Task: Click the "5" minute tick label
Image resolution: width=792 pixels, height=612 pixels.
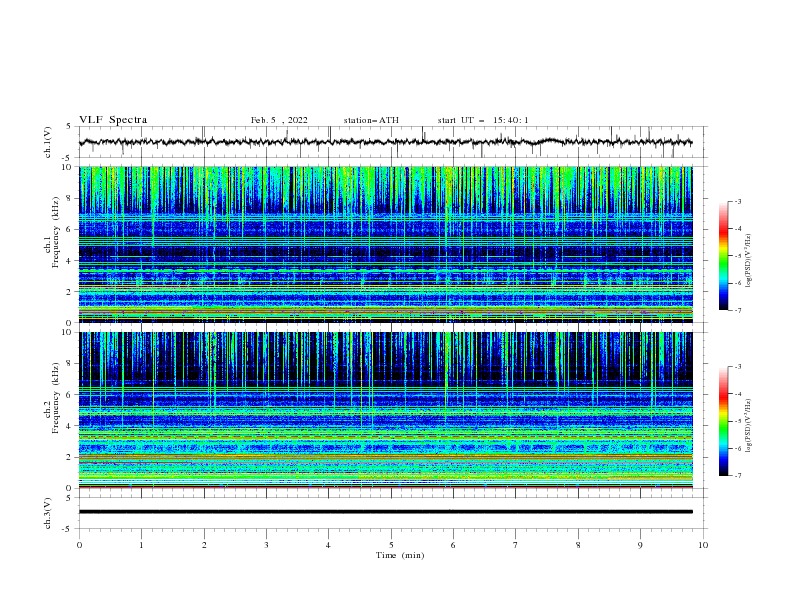Action: (x=391, y=545)
